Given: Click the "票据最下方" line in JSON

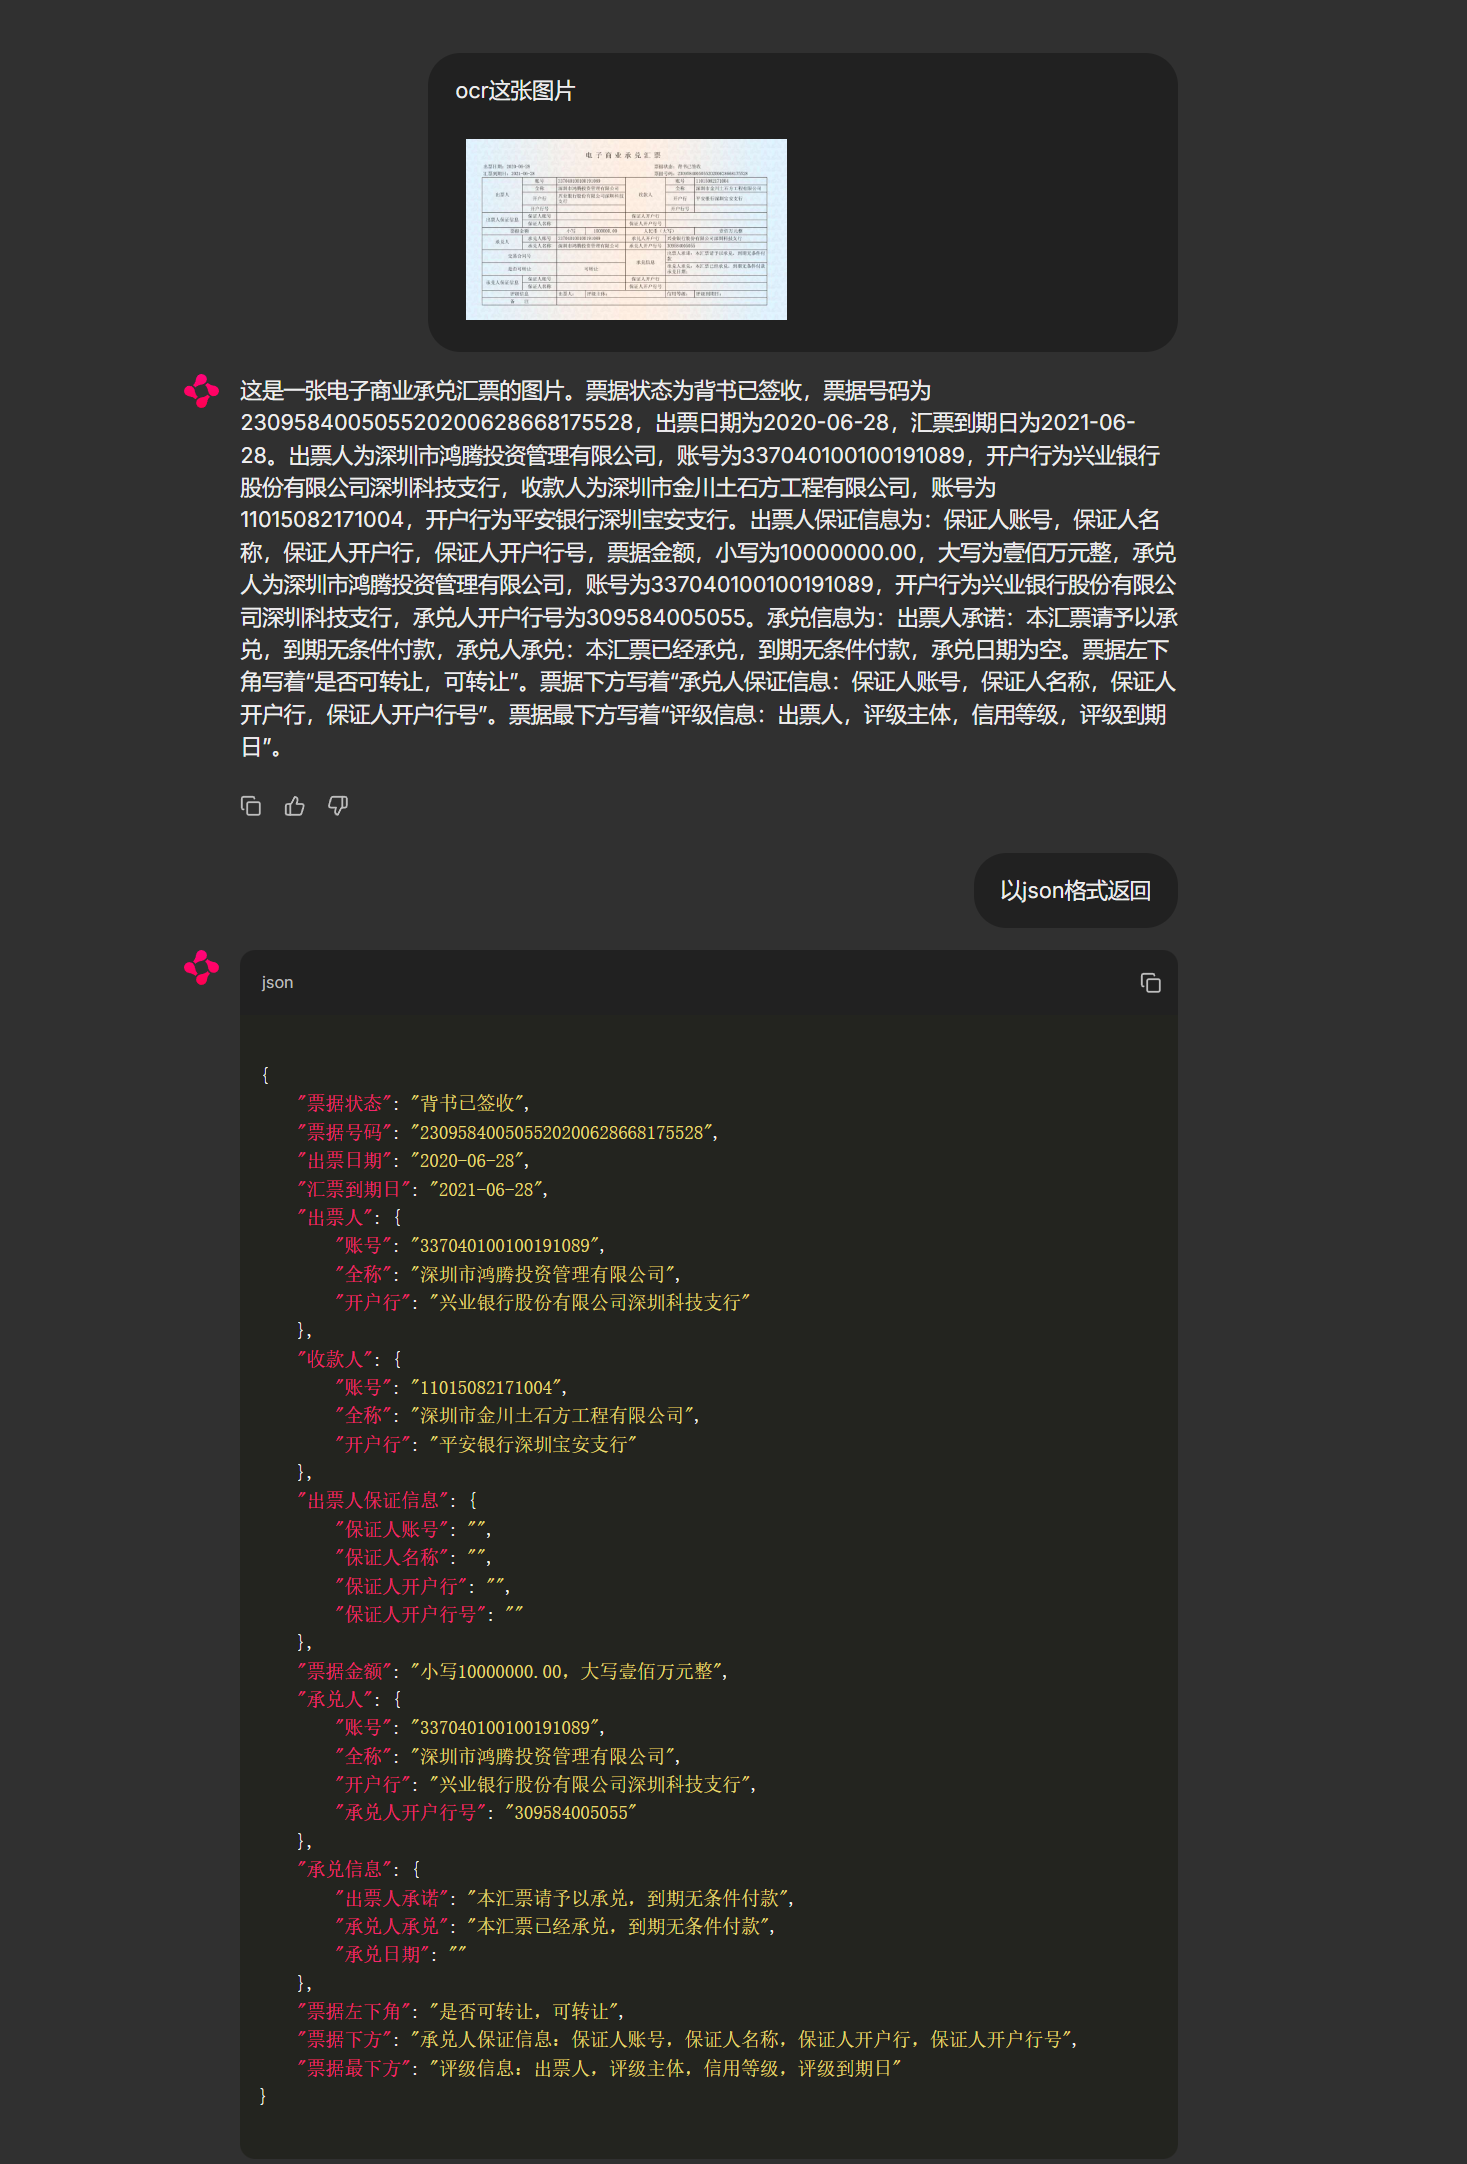Looking at the screenshot, I should (x=598, y=2068).
